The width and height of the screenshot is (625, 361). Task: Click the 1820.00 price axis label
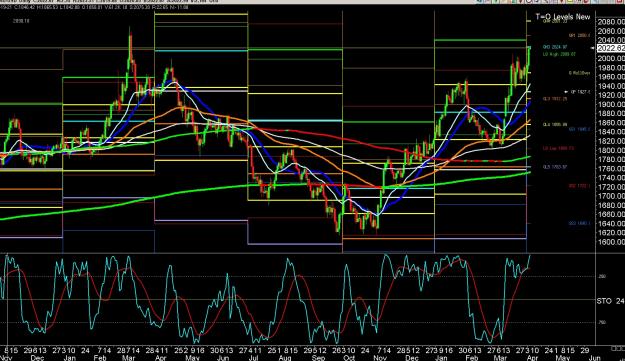611,141
